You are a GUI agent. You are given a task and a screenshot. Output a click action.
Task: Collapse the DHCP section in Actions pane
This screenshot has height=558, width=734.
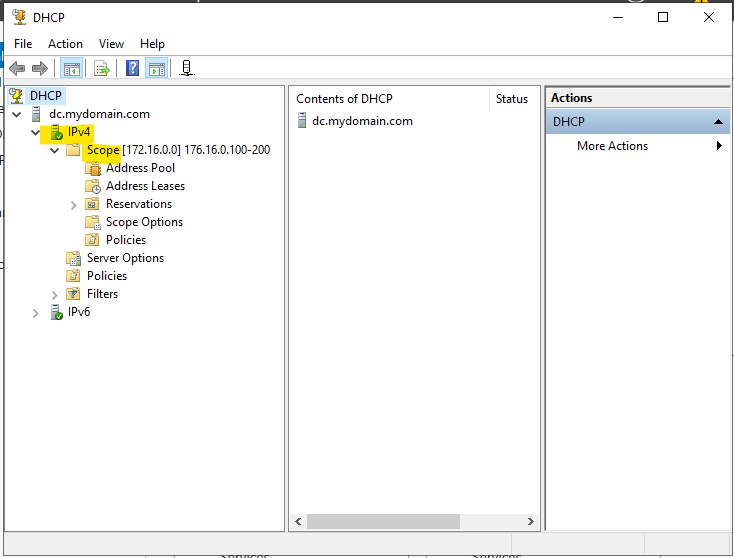tap(717, 122)
